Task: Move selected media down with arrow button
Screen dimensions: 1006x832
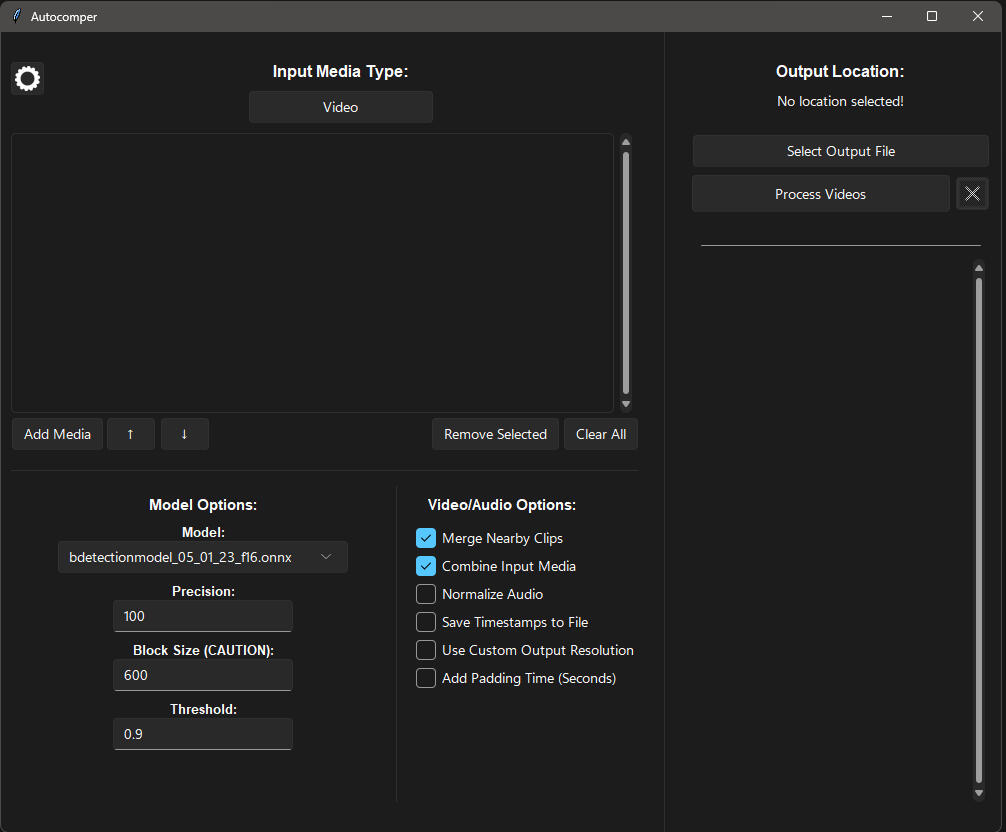Action: click(x=184, y=434)
